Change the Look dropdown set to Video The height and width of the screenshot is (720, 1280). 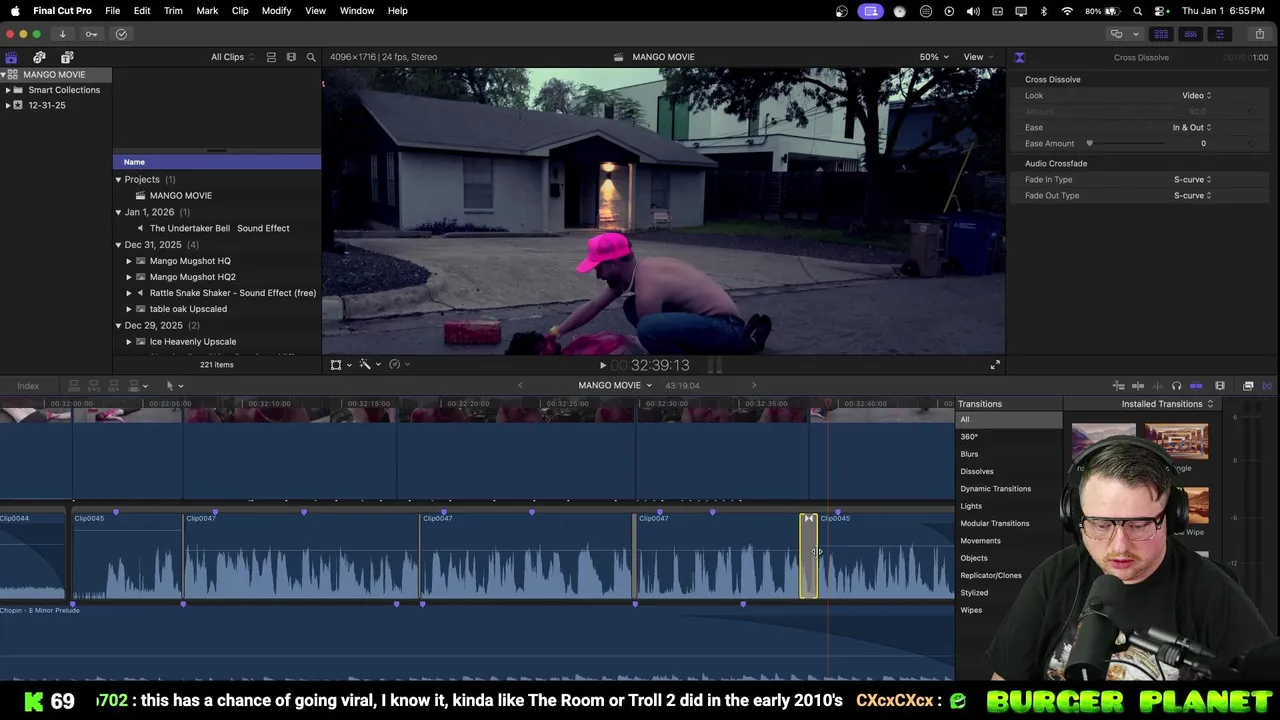pos(1197,96)
